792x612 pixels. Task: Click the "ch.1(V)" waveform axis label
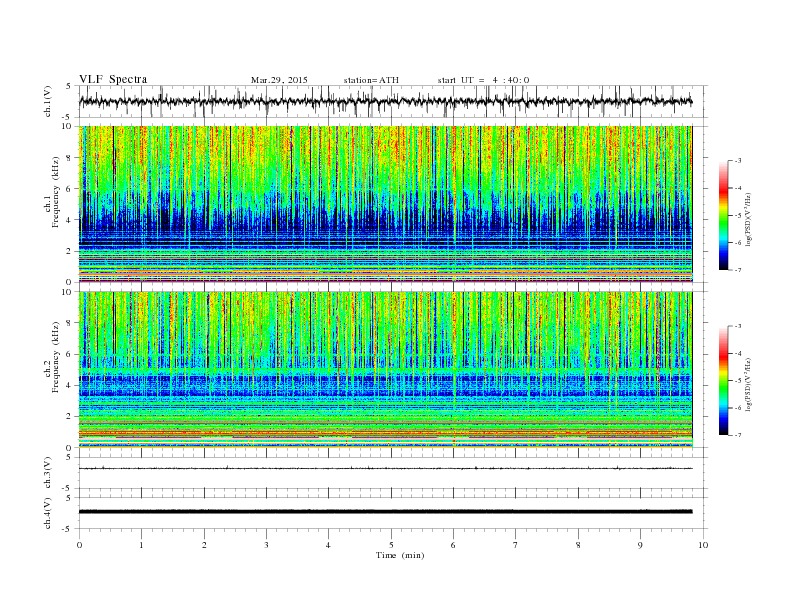(x=47, y=101)
